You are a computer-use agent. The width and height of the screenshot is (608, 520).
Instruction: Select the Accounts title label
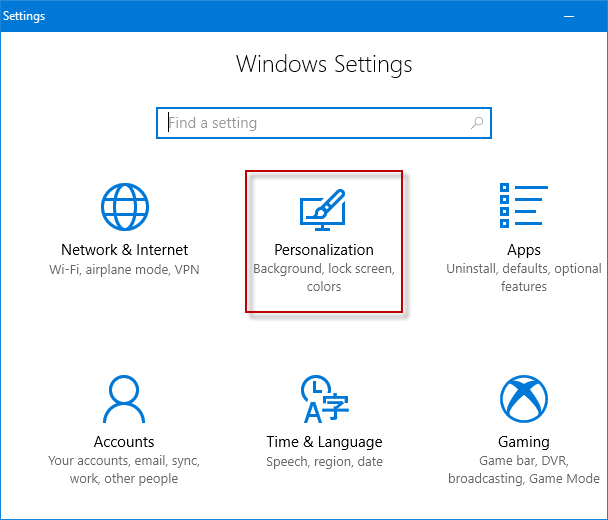[x=124, y=442]
